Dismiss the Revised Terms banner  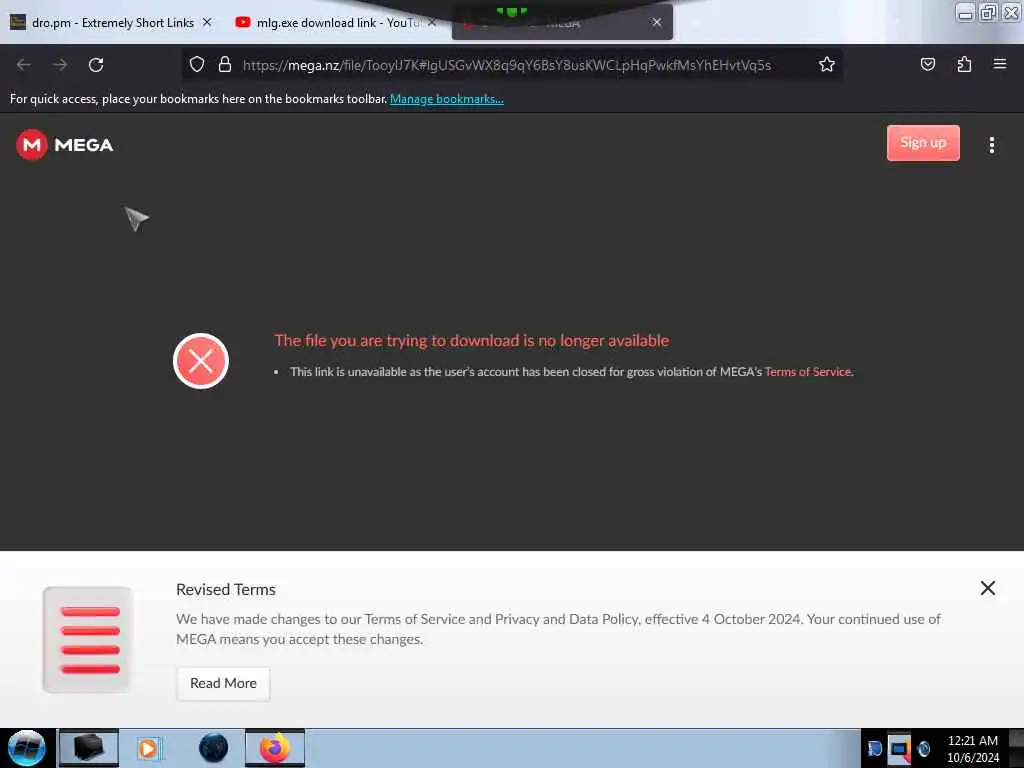[x=987, y=588]
